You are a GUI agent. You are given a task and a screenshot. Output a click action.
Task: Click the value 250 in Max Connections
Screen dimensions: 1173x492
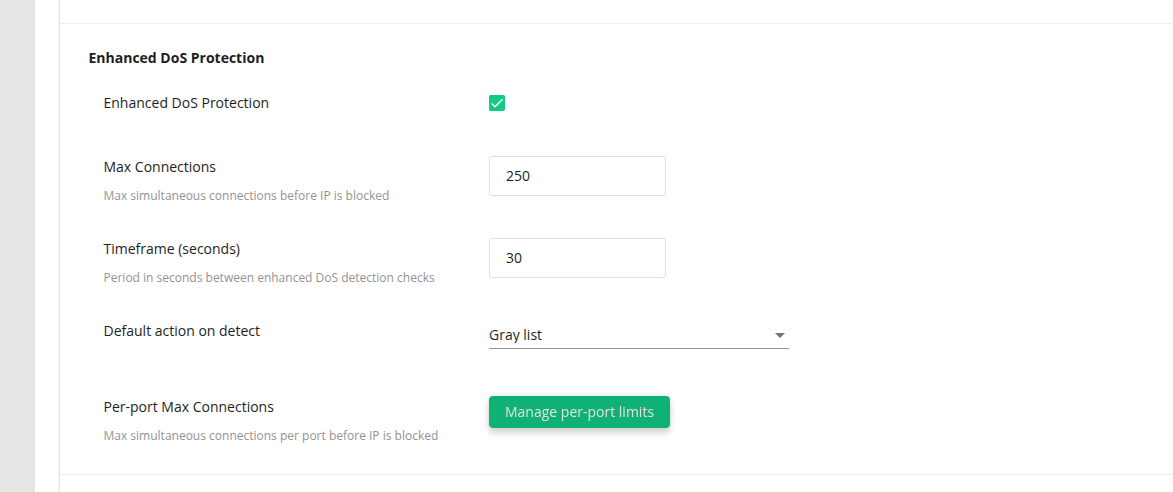(518, 176)
